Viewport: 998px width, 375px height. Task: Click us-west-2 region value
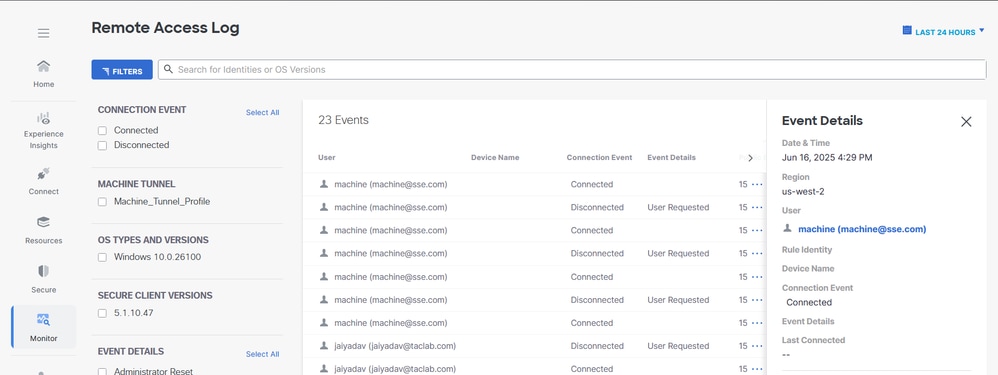tap(803, 192)
